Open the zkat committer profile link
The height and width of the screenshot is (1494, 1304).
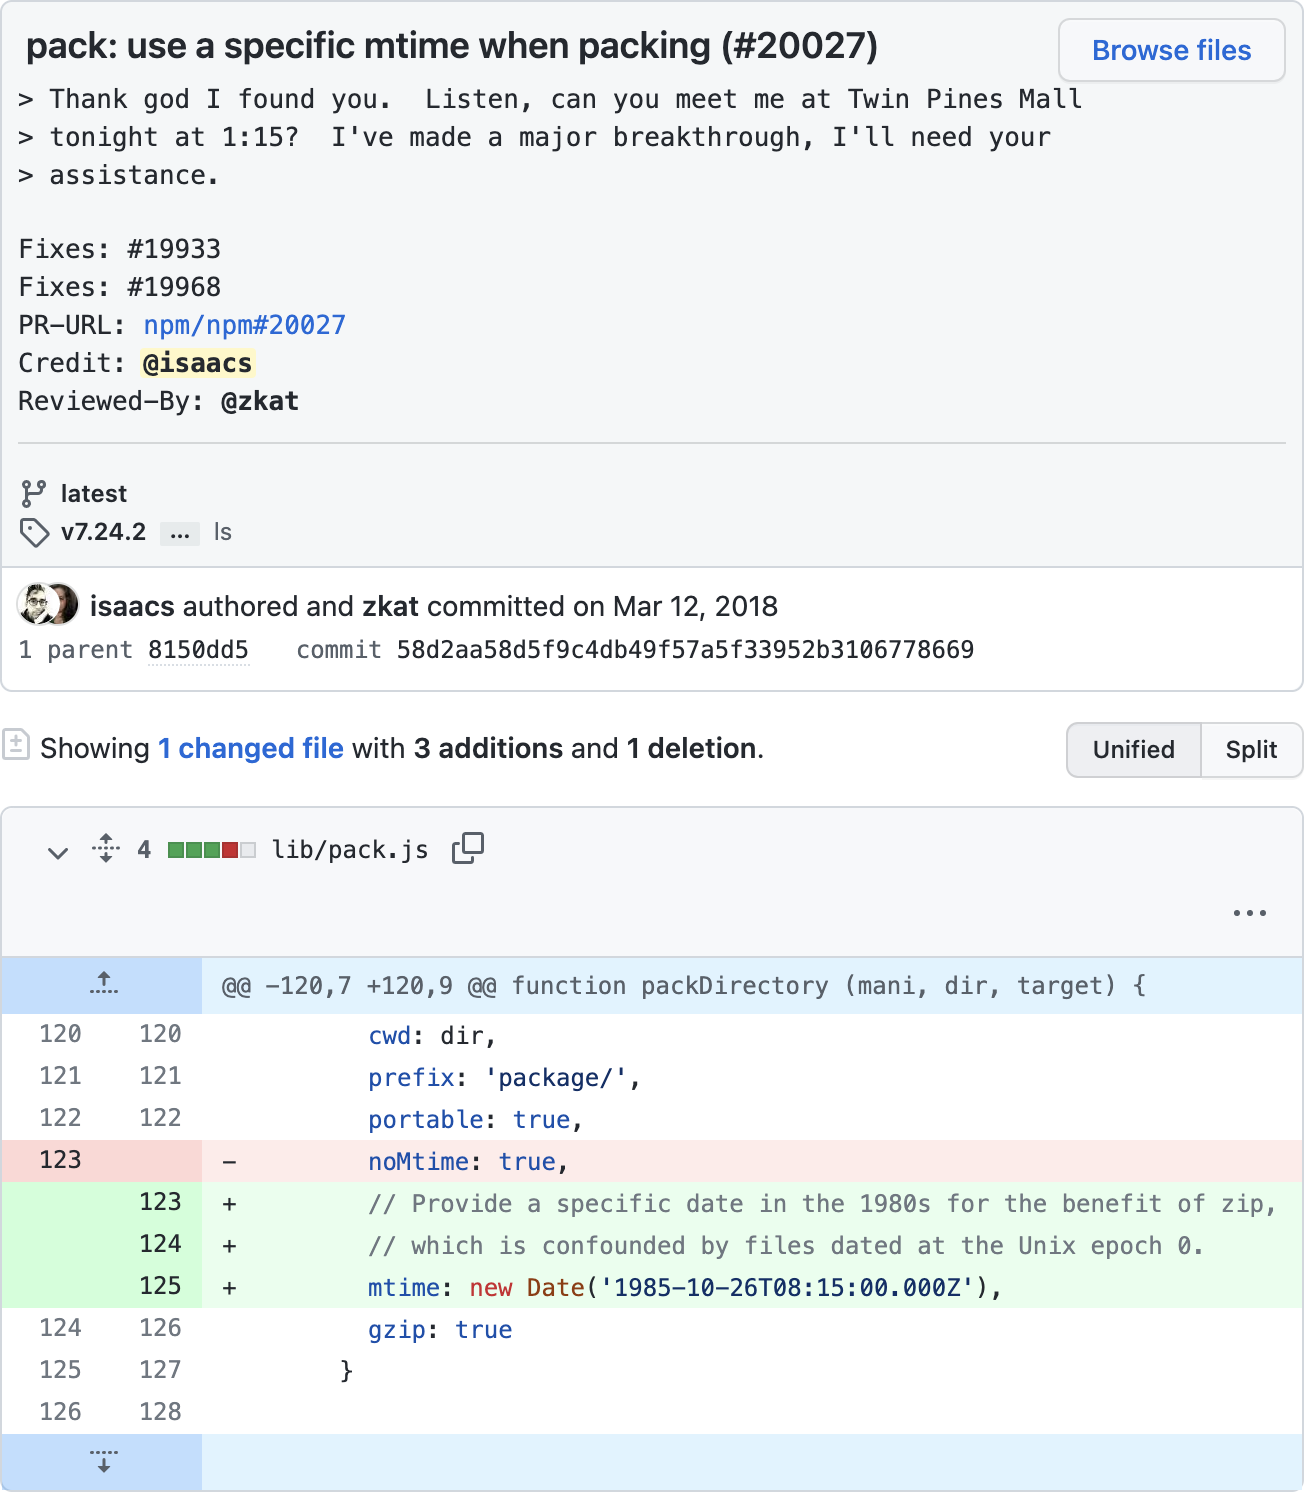click(x=390, y=606)
